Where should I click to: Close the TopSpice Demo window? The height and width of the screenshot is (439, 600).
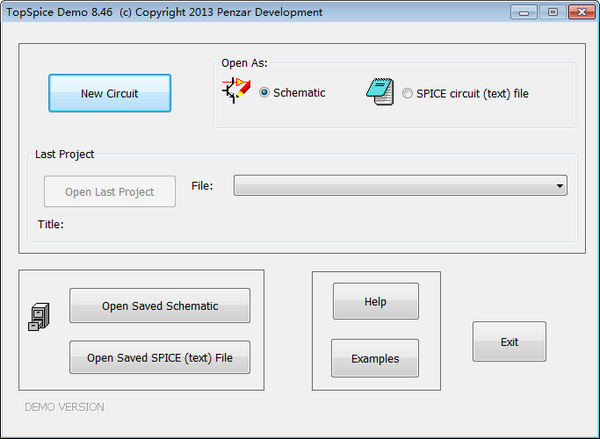coord(582,12)
